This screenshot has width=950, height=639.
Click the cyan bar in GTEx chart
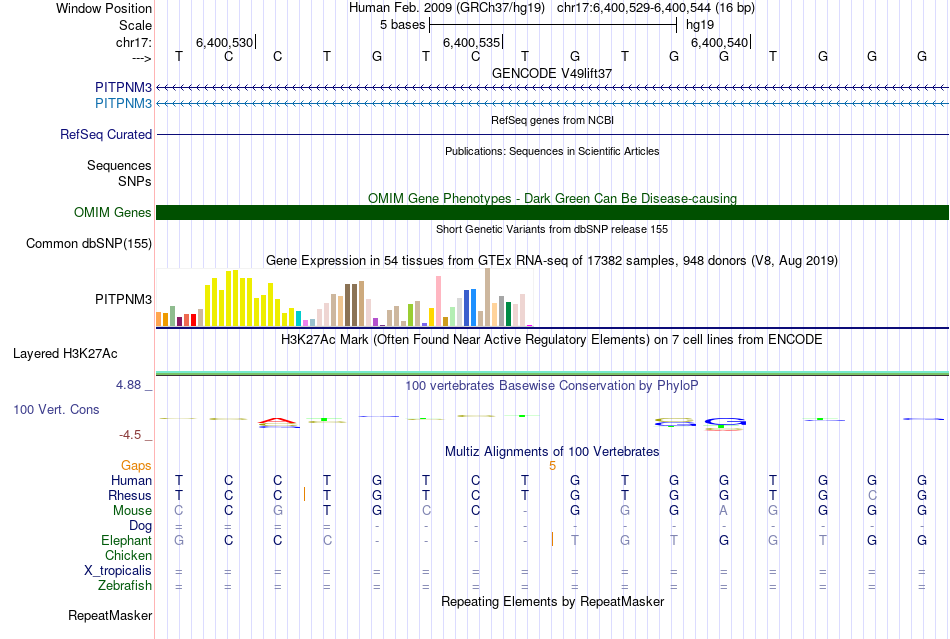point(299,319)
